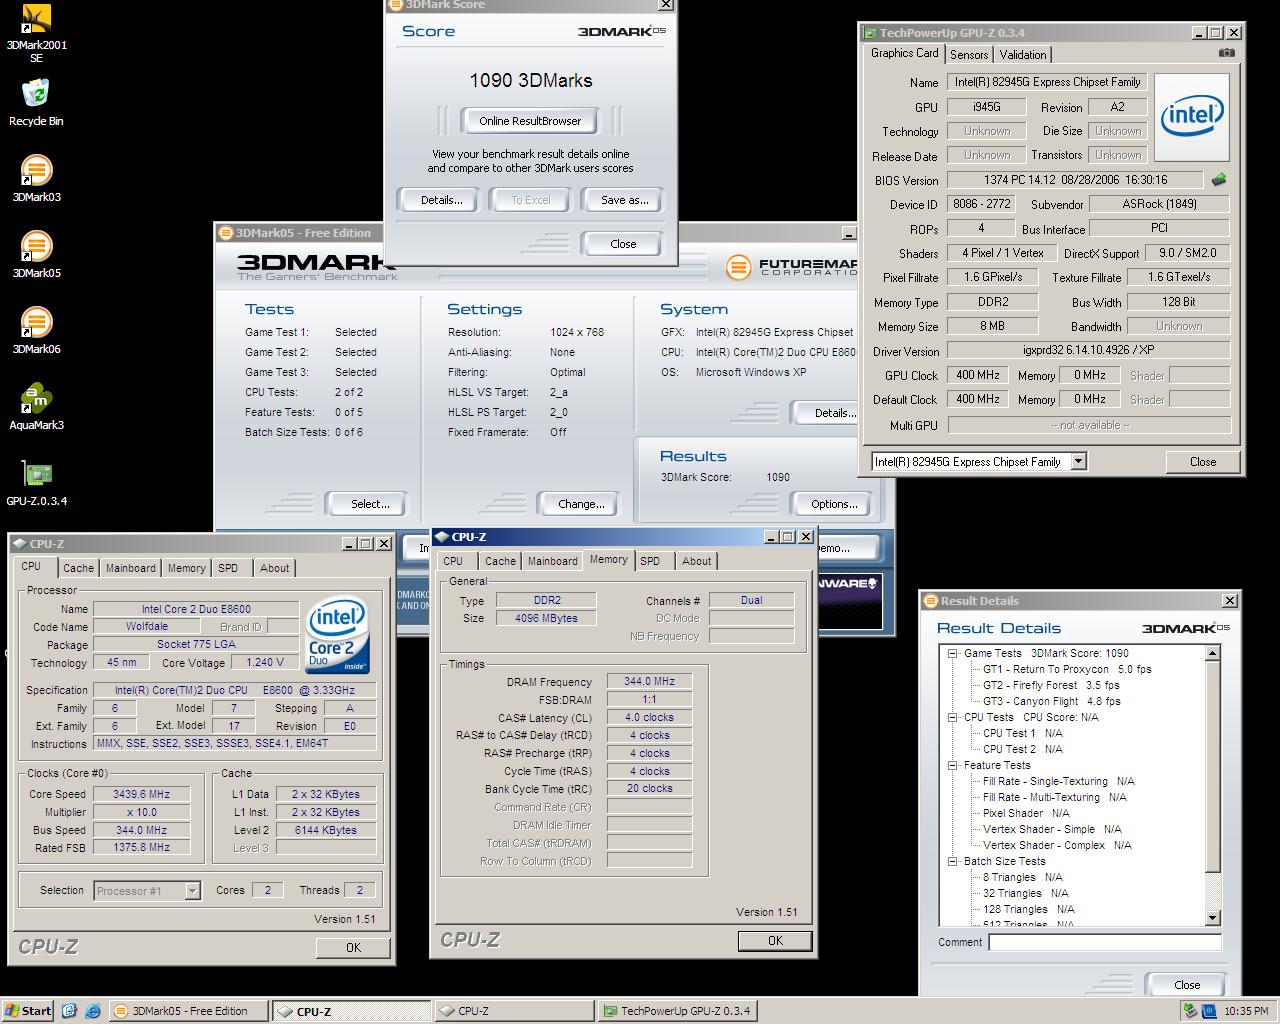Open the Start menu

(28, 1011)
